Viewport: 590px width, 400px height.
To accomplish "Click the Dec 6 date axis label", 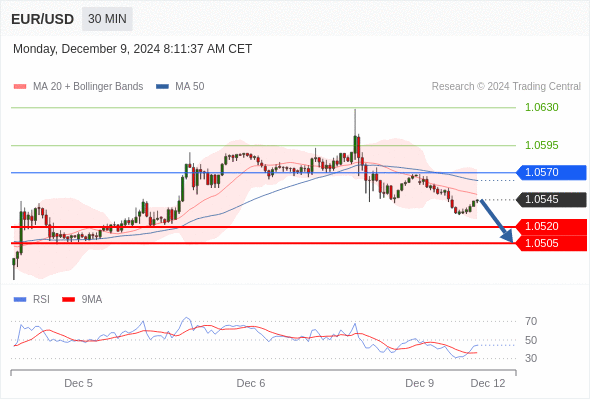I will 251,383.
